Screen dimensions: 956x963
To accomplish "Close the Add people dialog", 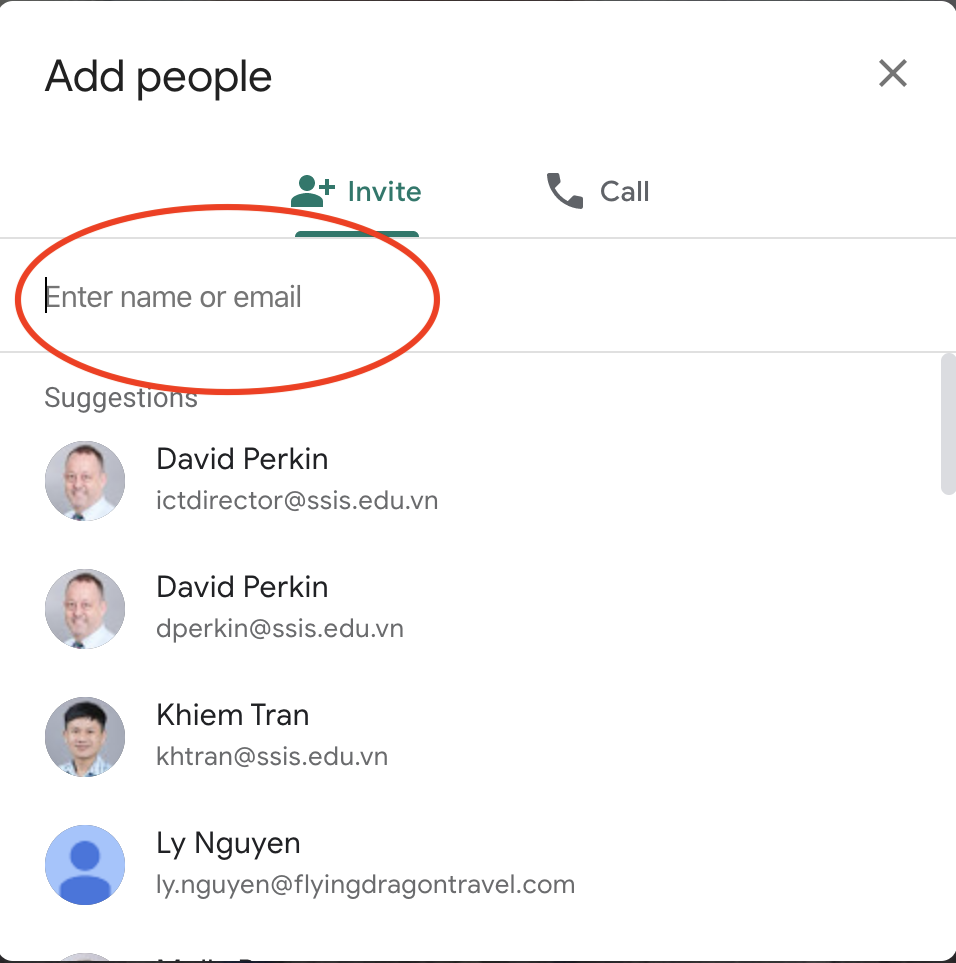I will [892, 74].
